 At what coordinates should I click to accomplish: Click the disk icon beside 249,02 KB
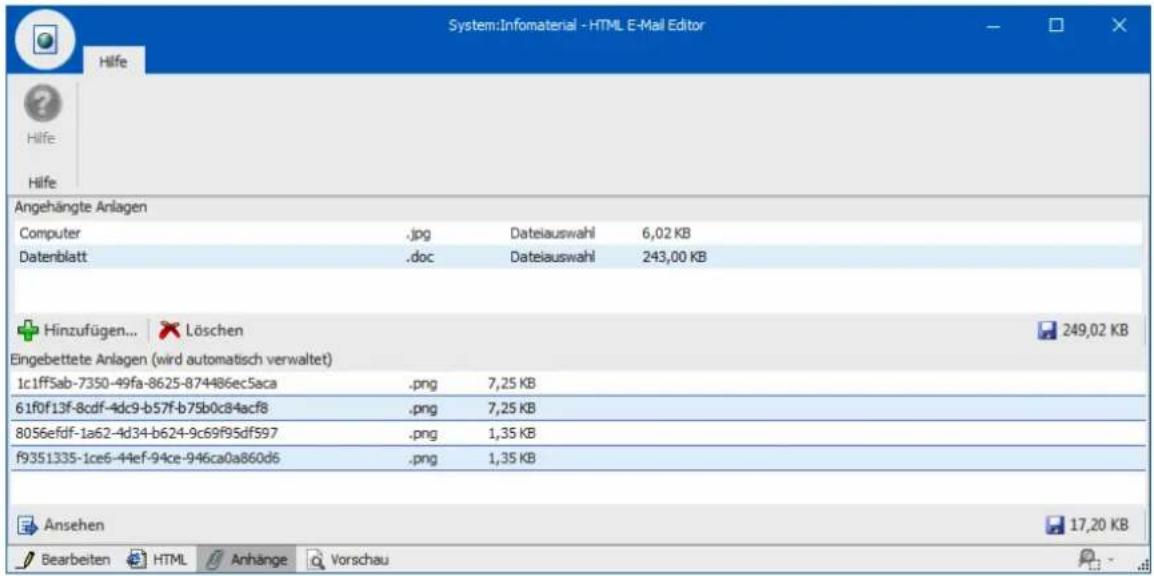[x=1045, y=330]
